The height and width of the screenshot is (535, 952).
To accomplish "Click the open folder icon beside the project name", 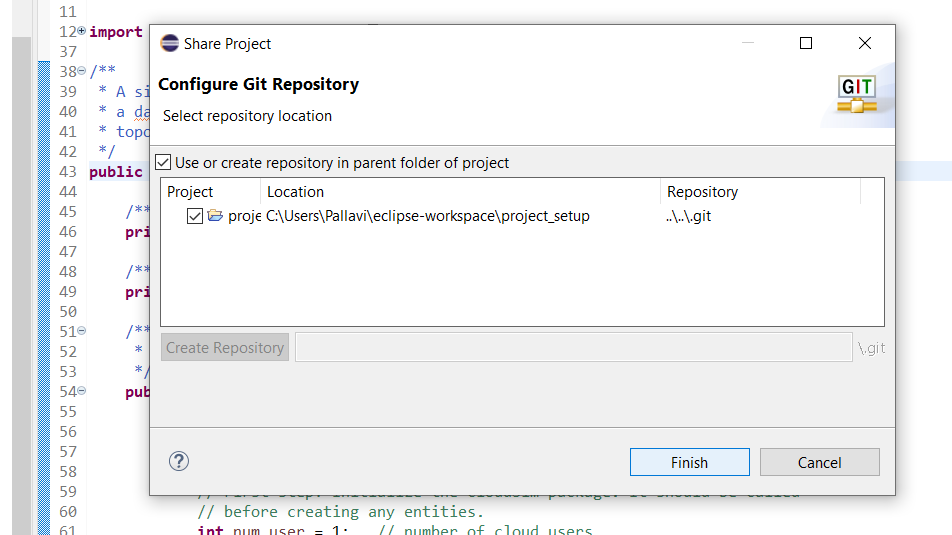I will (x=215, y=216).
